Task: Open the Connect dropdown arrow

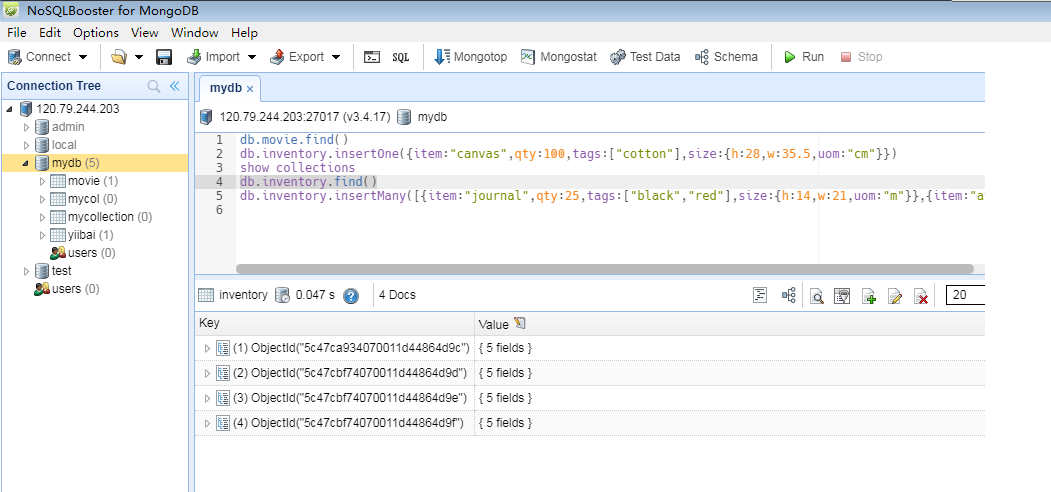Action: click(x=83, y=57)
